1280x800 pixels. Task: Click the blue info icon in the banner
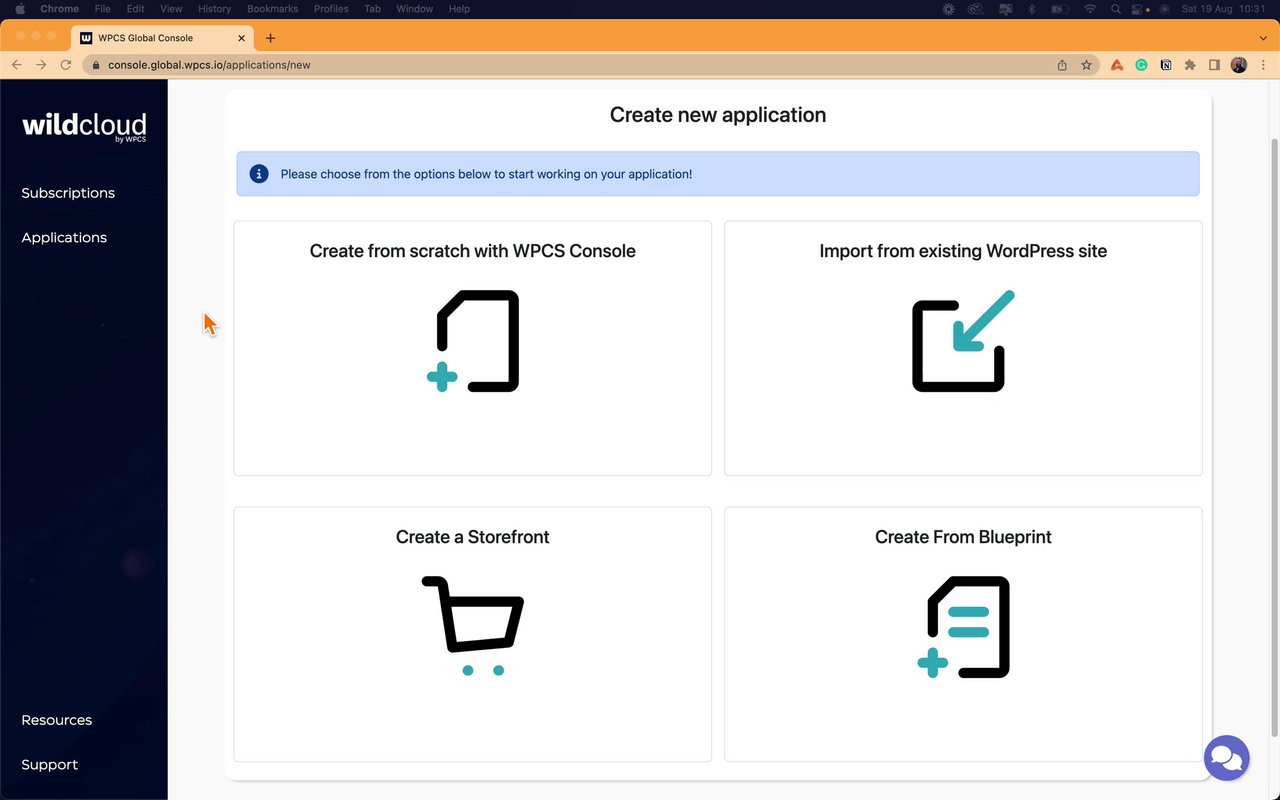259,174
